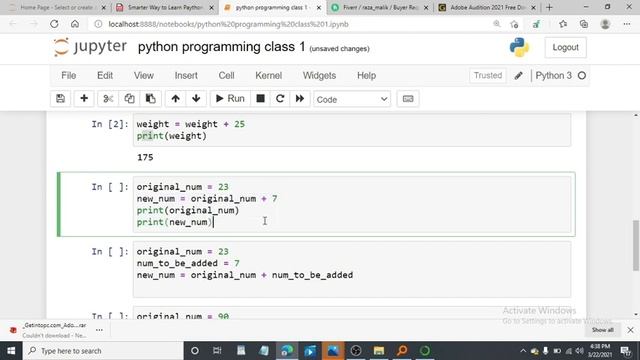Run the selected cell
Image resolution: width=640 pixels, height=360 pixels.
click(230, 99)
